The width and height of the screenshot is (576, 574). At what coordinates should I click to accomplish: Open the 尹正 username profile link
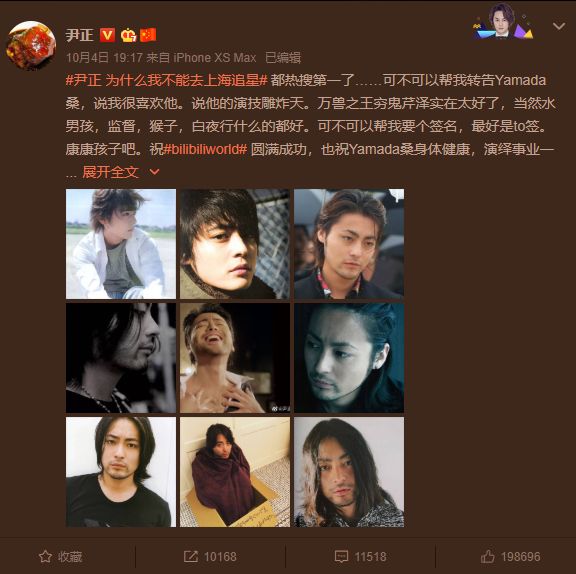coord(80,35)
